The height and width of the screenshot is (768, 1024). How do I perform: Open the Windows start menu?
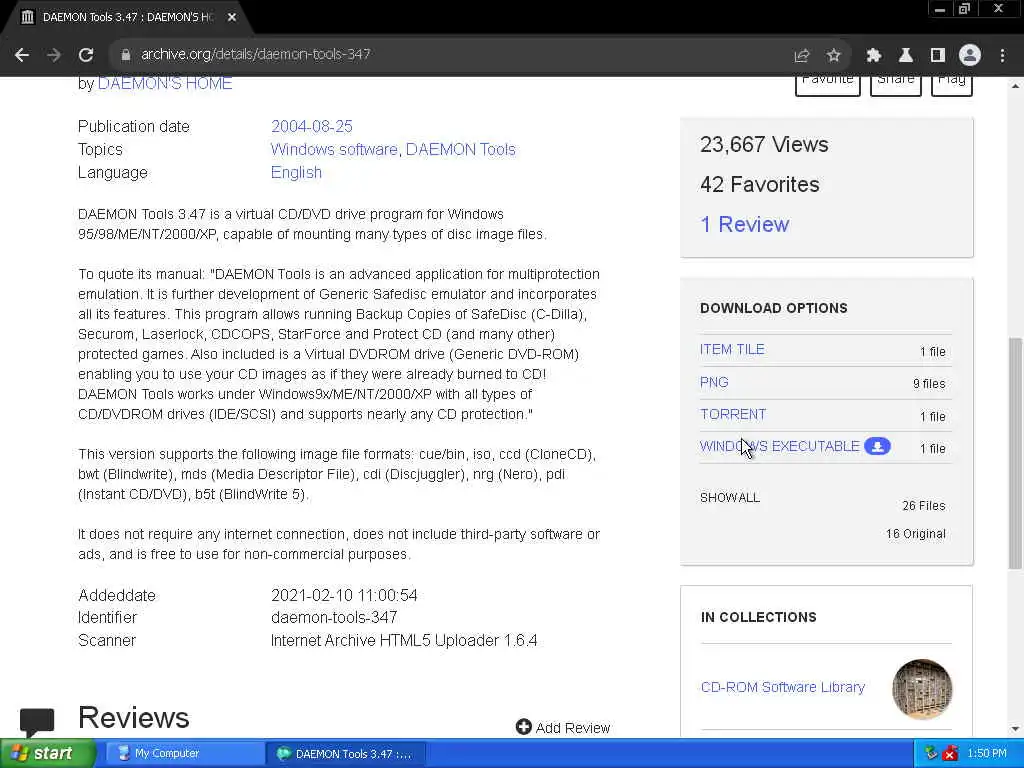(46, 754)
